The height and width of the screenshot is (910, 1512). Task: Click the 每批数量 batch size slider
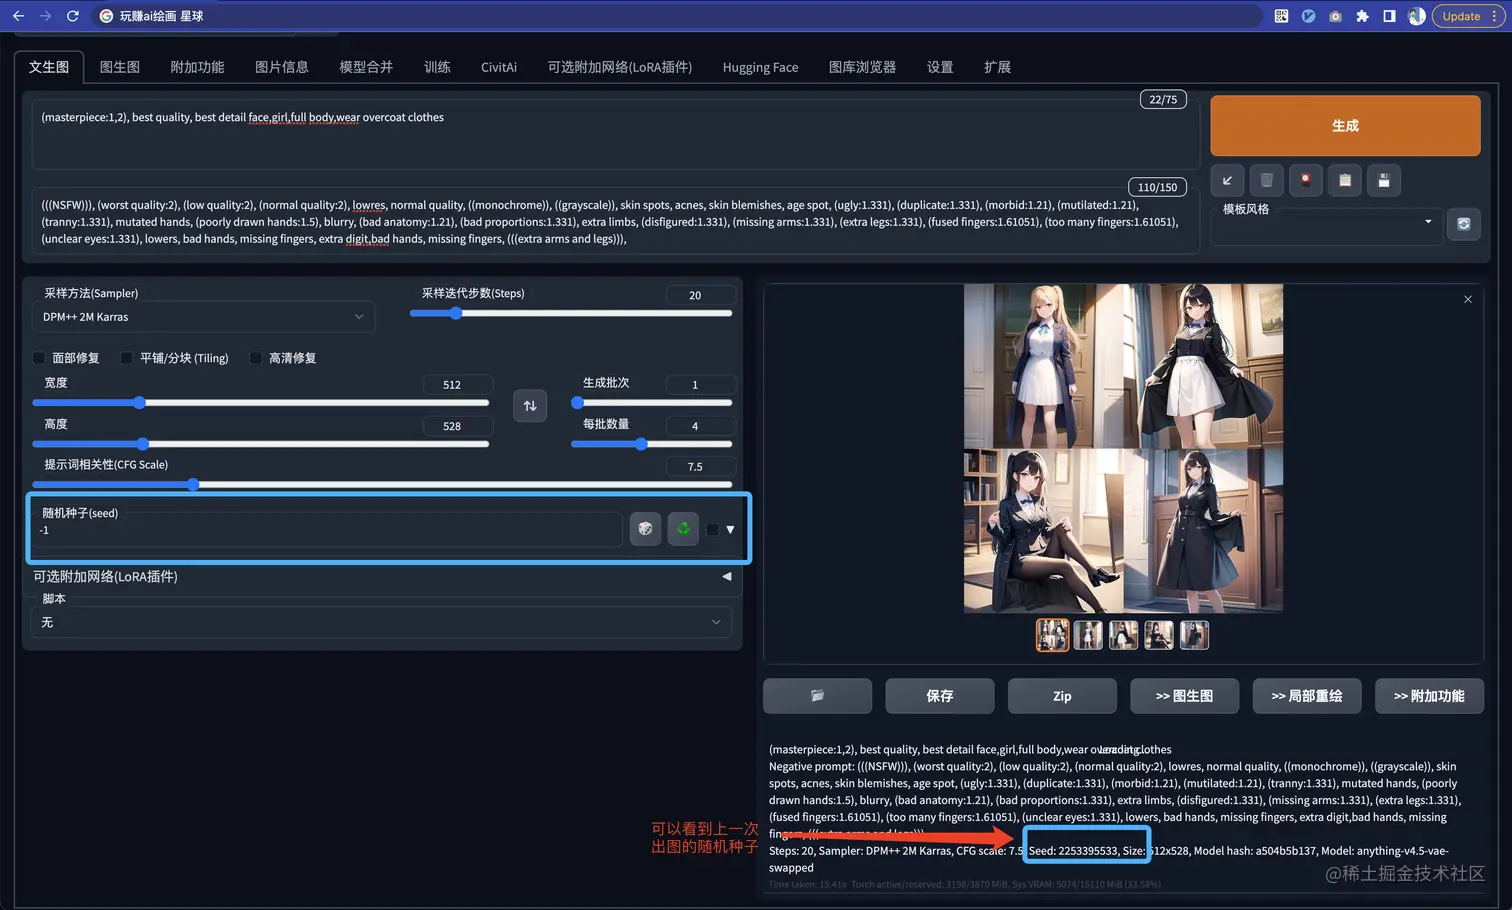tap(652, 443)
